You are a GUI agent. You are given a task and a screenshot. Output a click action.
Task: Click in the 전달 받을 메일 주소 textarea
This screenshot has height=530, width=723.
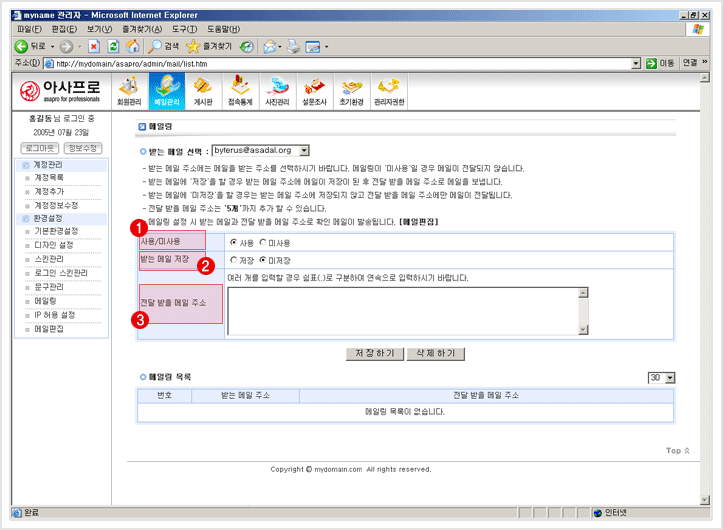[x=400, y=310]
